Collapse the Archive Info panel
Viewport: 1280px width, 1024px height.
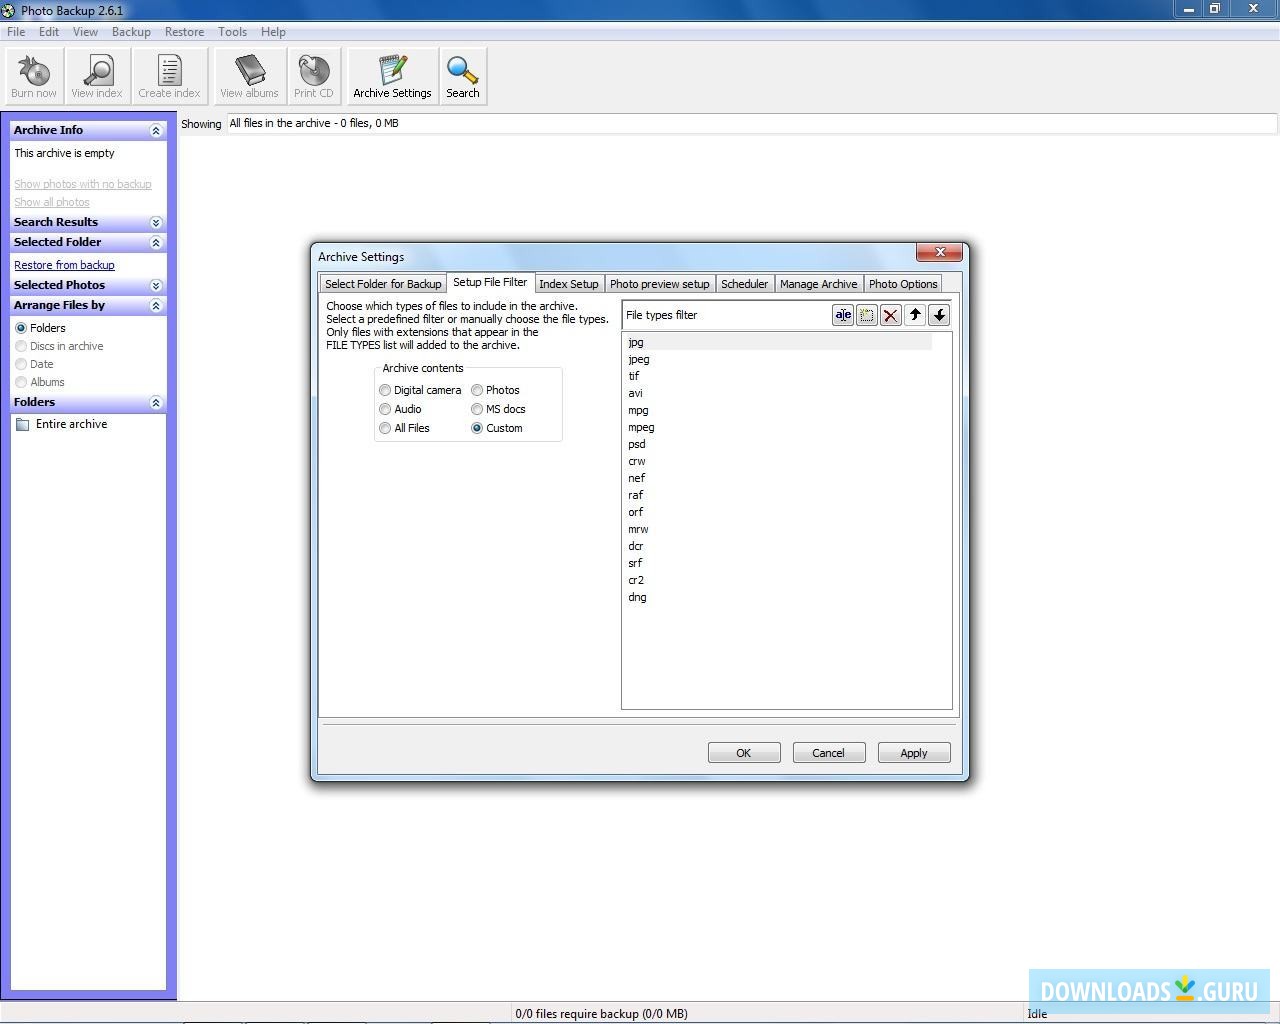[x=156, y=130]
